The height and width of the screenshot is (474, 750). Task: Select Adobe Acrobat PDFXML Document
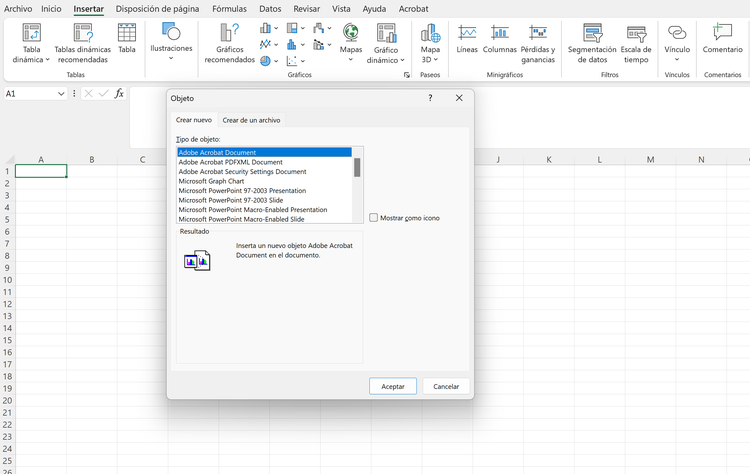(265, 162)
